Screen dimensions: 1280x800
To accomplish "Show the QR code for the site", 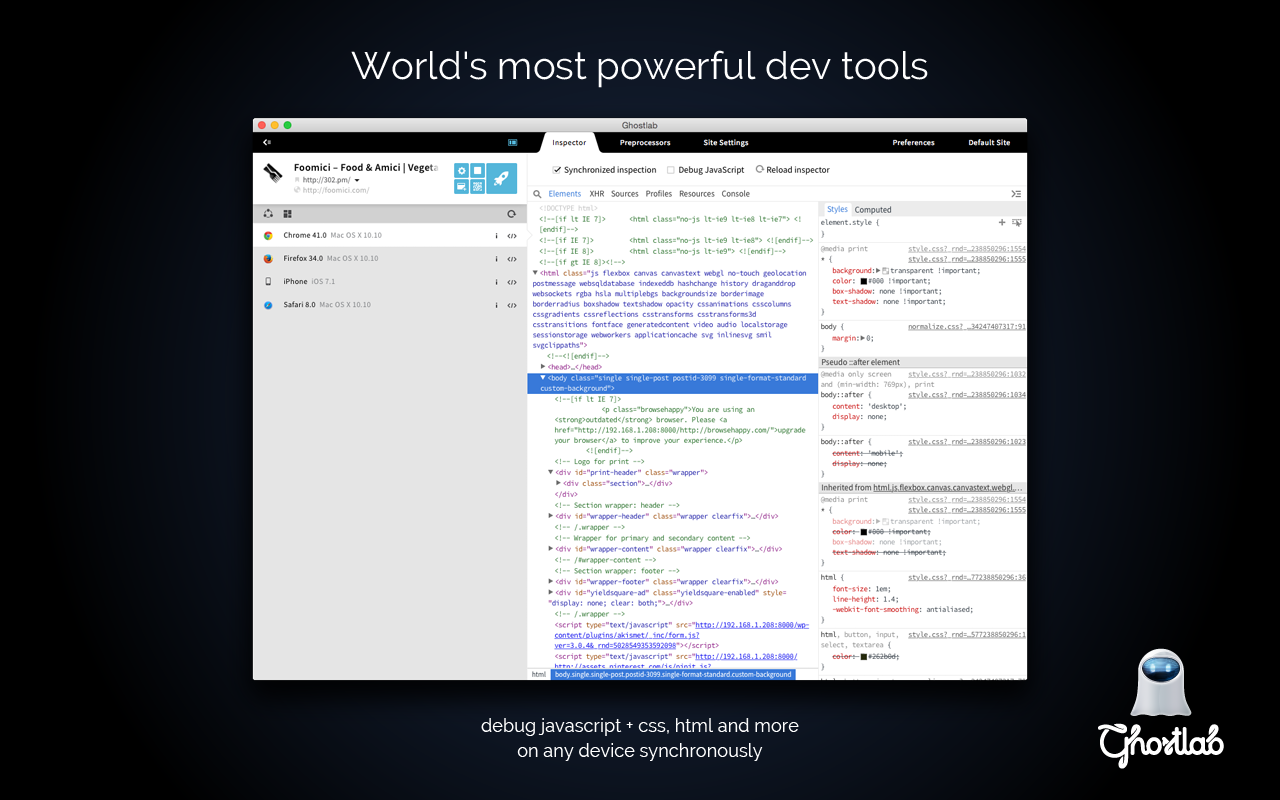I will (477, 186).
